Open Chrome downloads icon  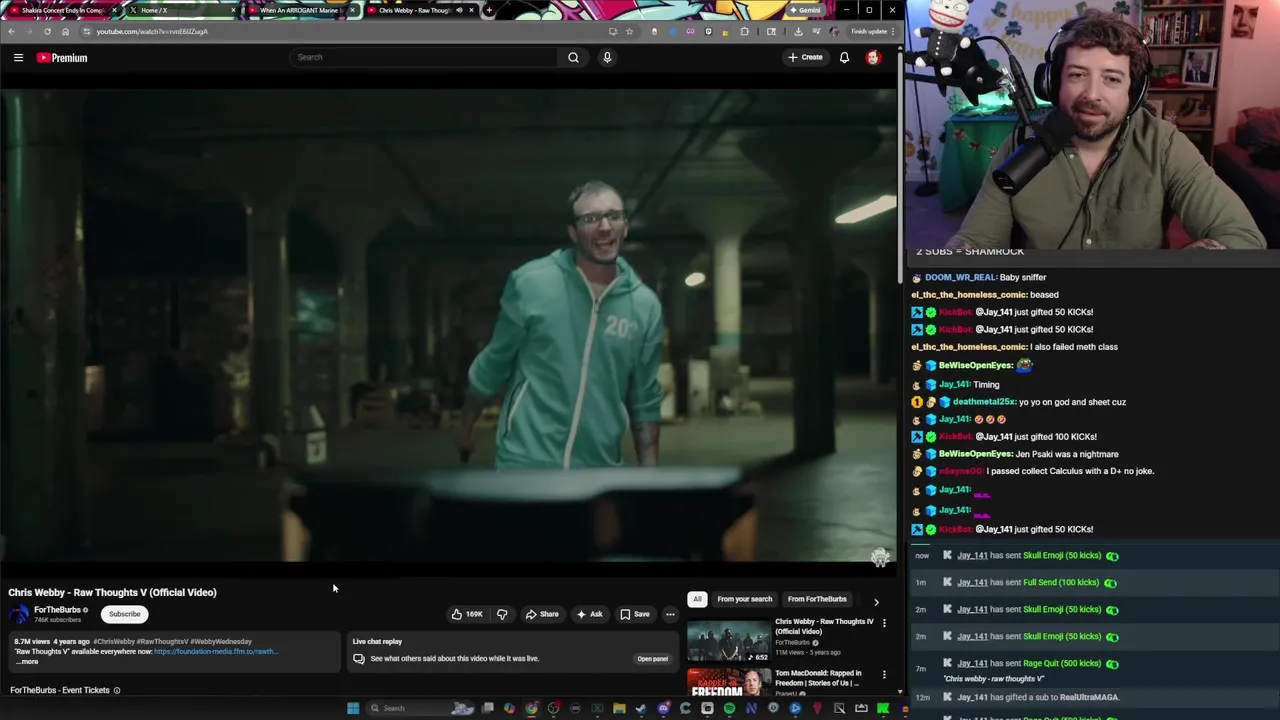tap(798, 31)
